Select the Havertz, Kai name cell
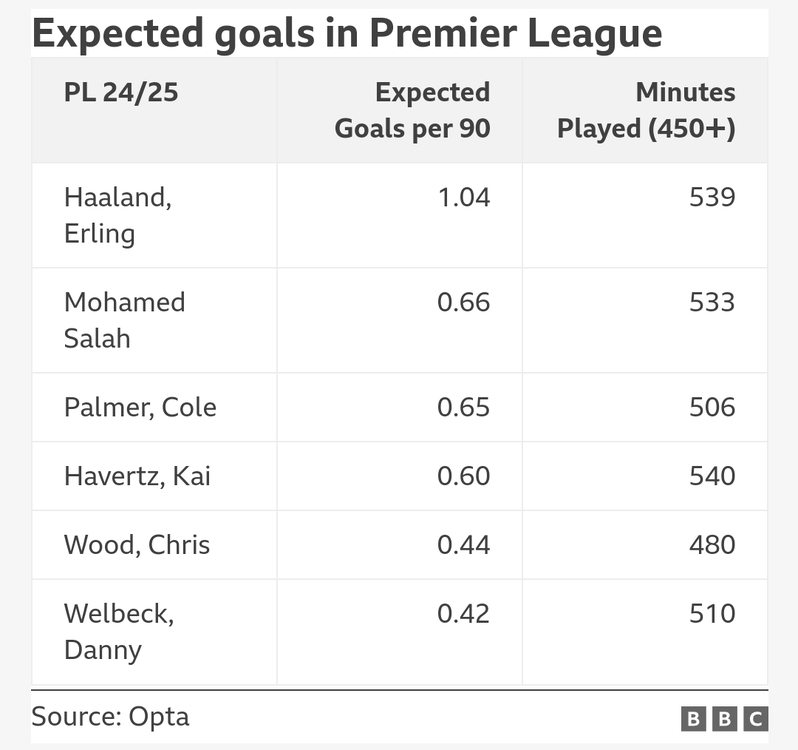798x750 pixels. point(154,476)
